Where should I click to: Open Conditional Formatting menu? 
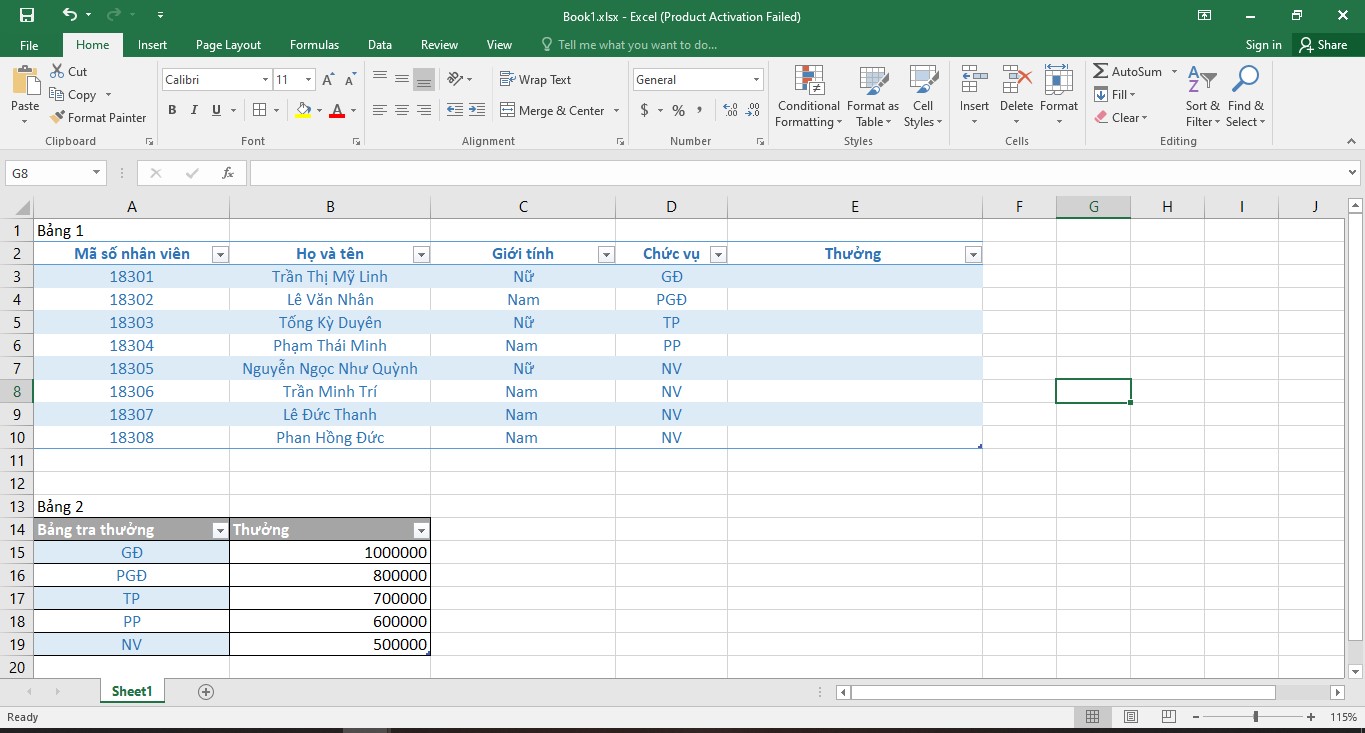[x=808, y=97]
